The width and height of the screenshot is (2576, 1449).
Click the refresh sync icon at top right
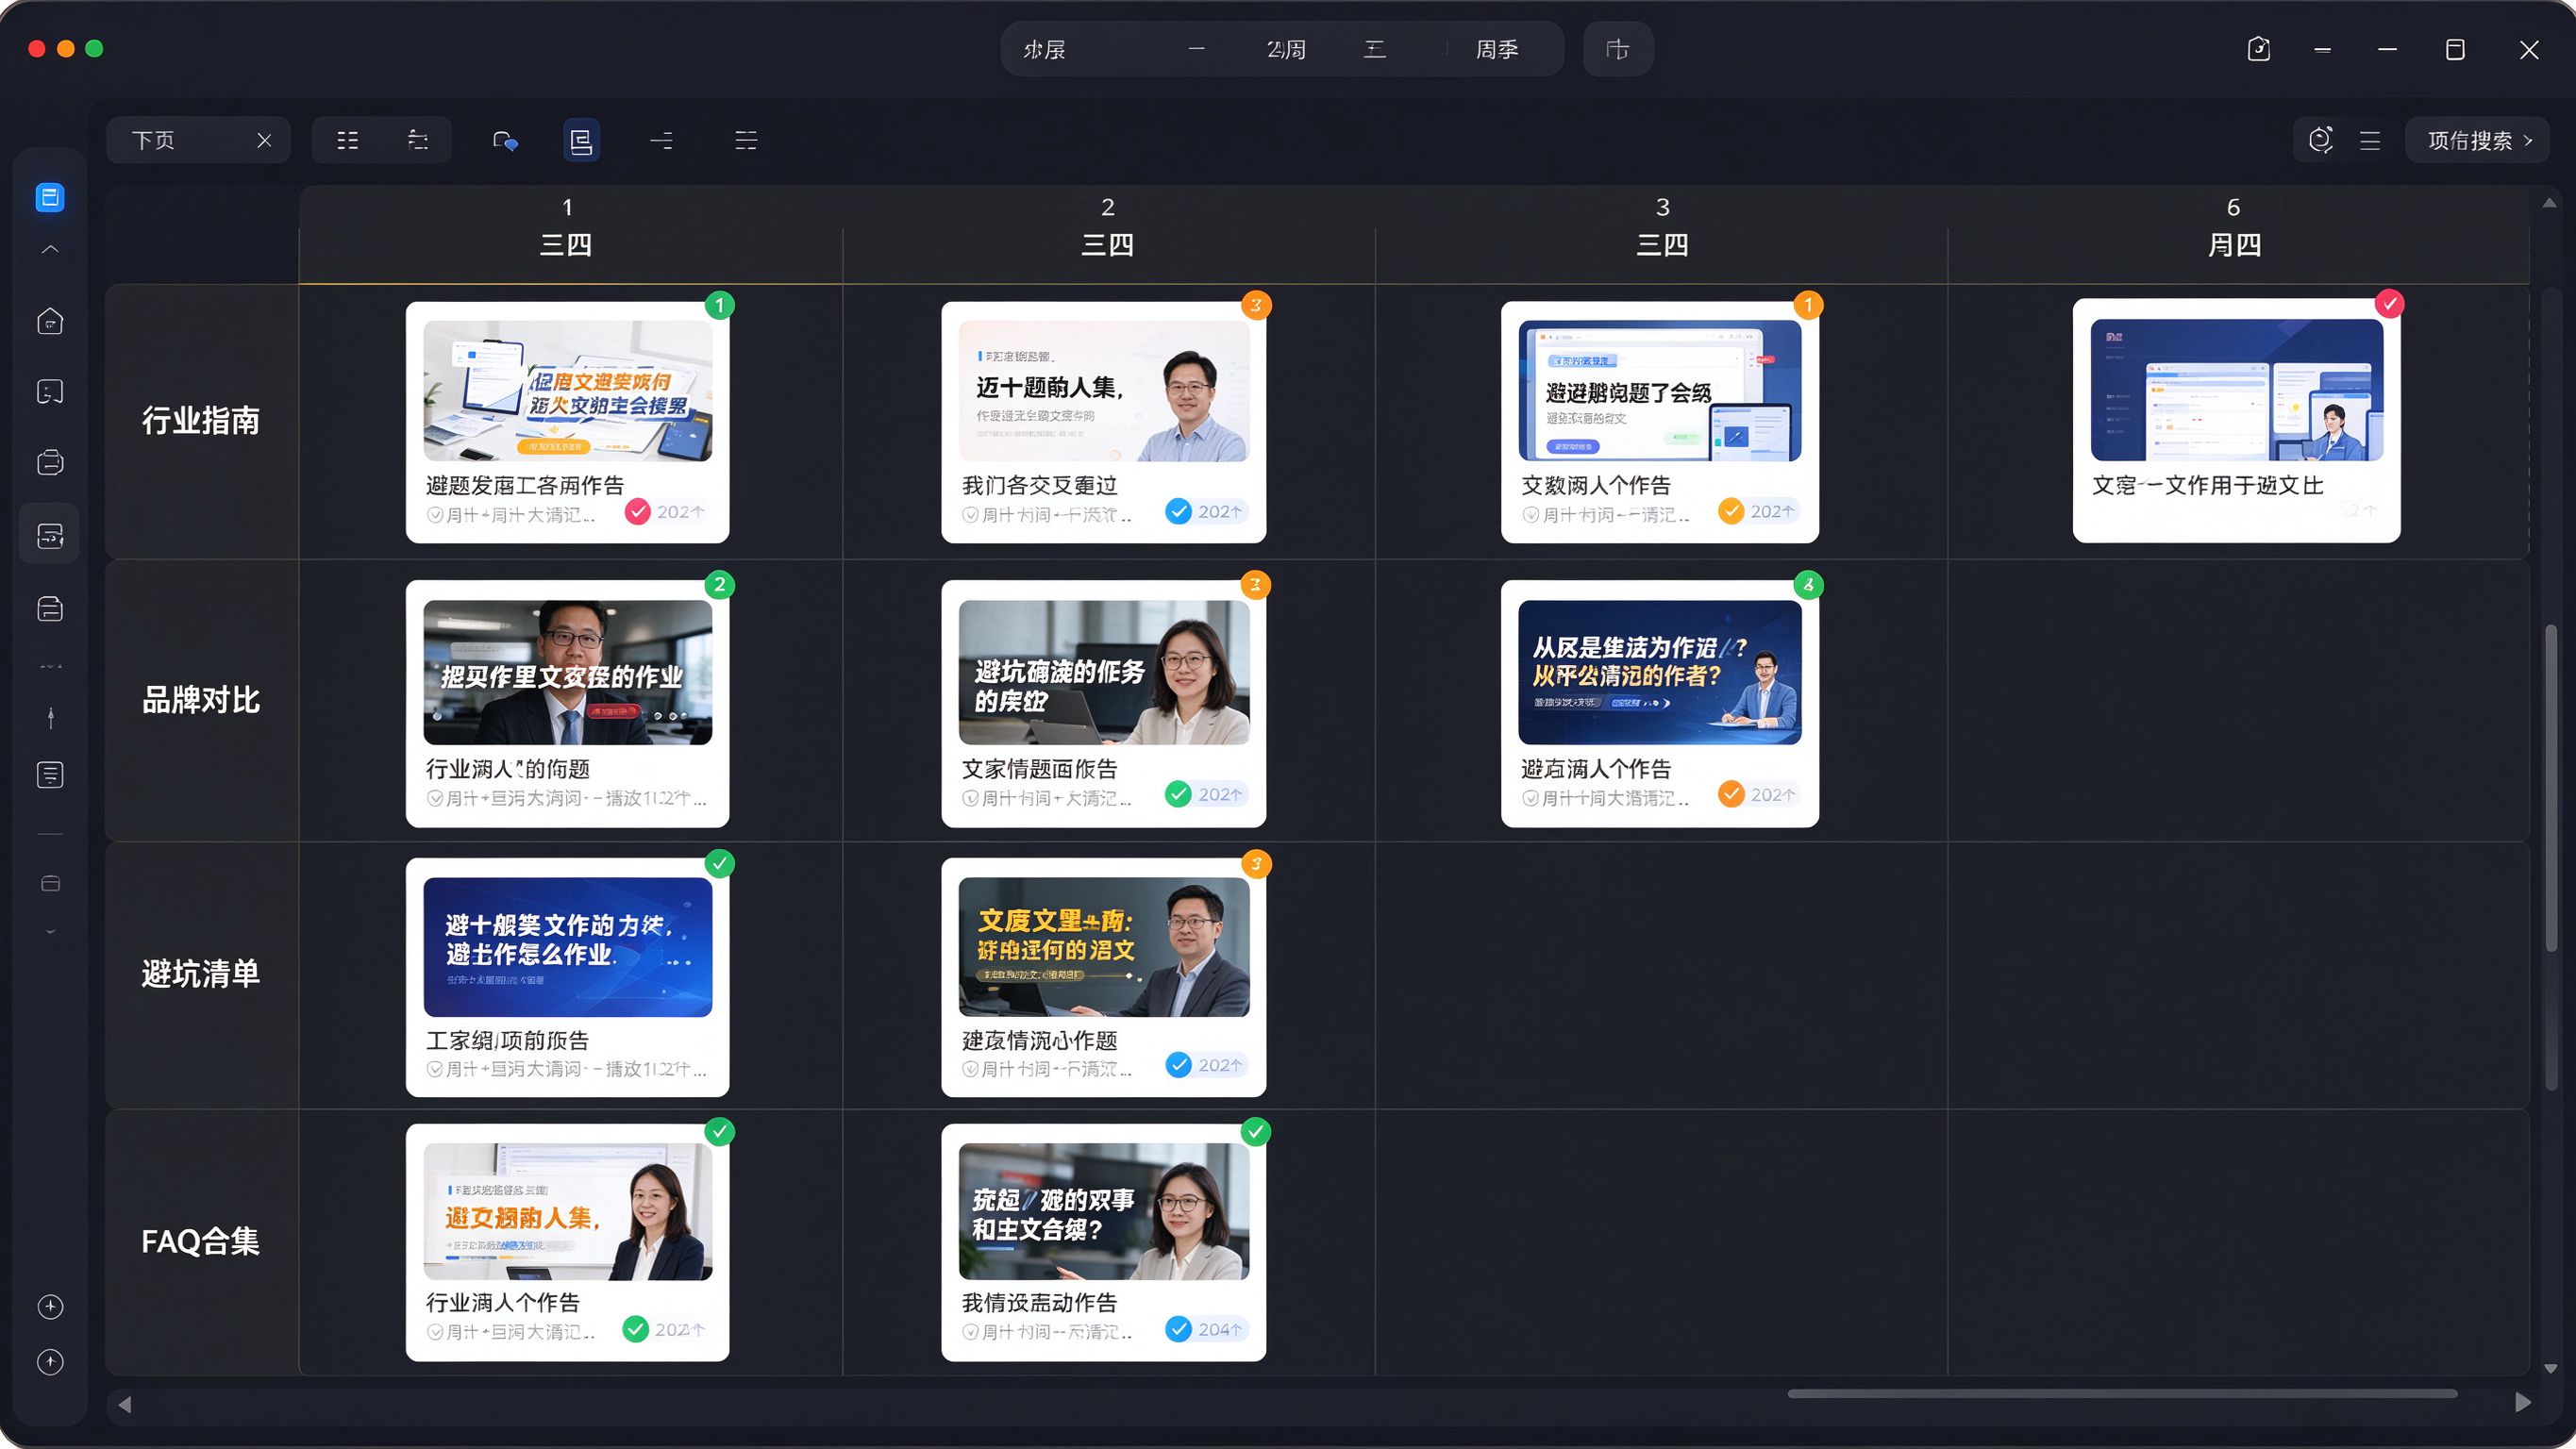(x=2320, y=140)
